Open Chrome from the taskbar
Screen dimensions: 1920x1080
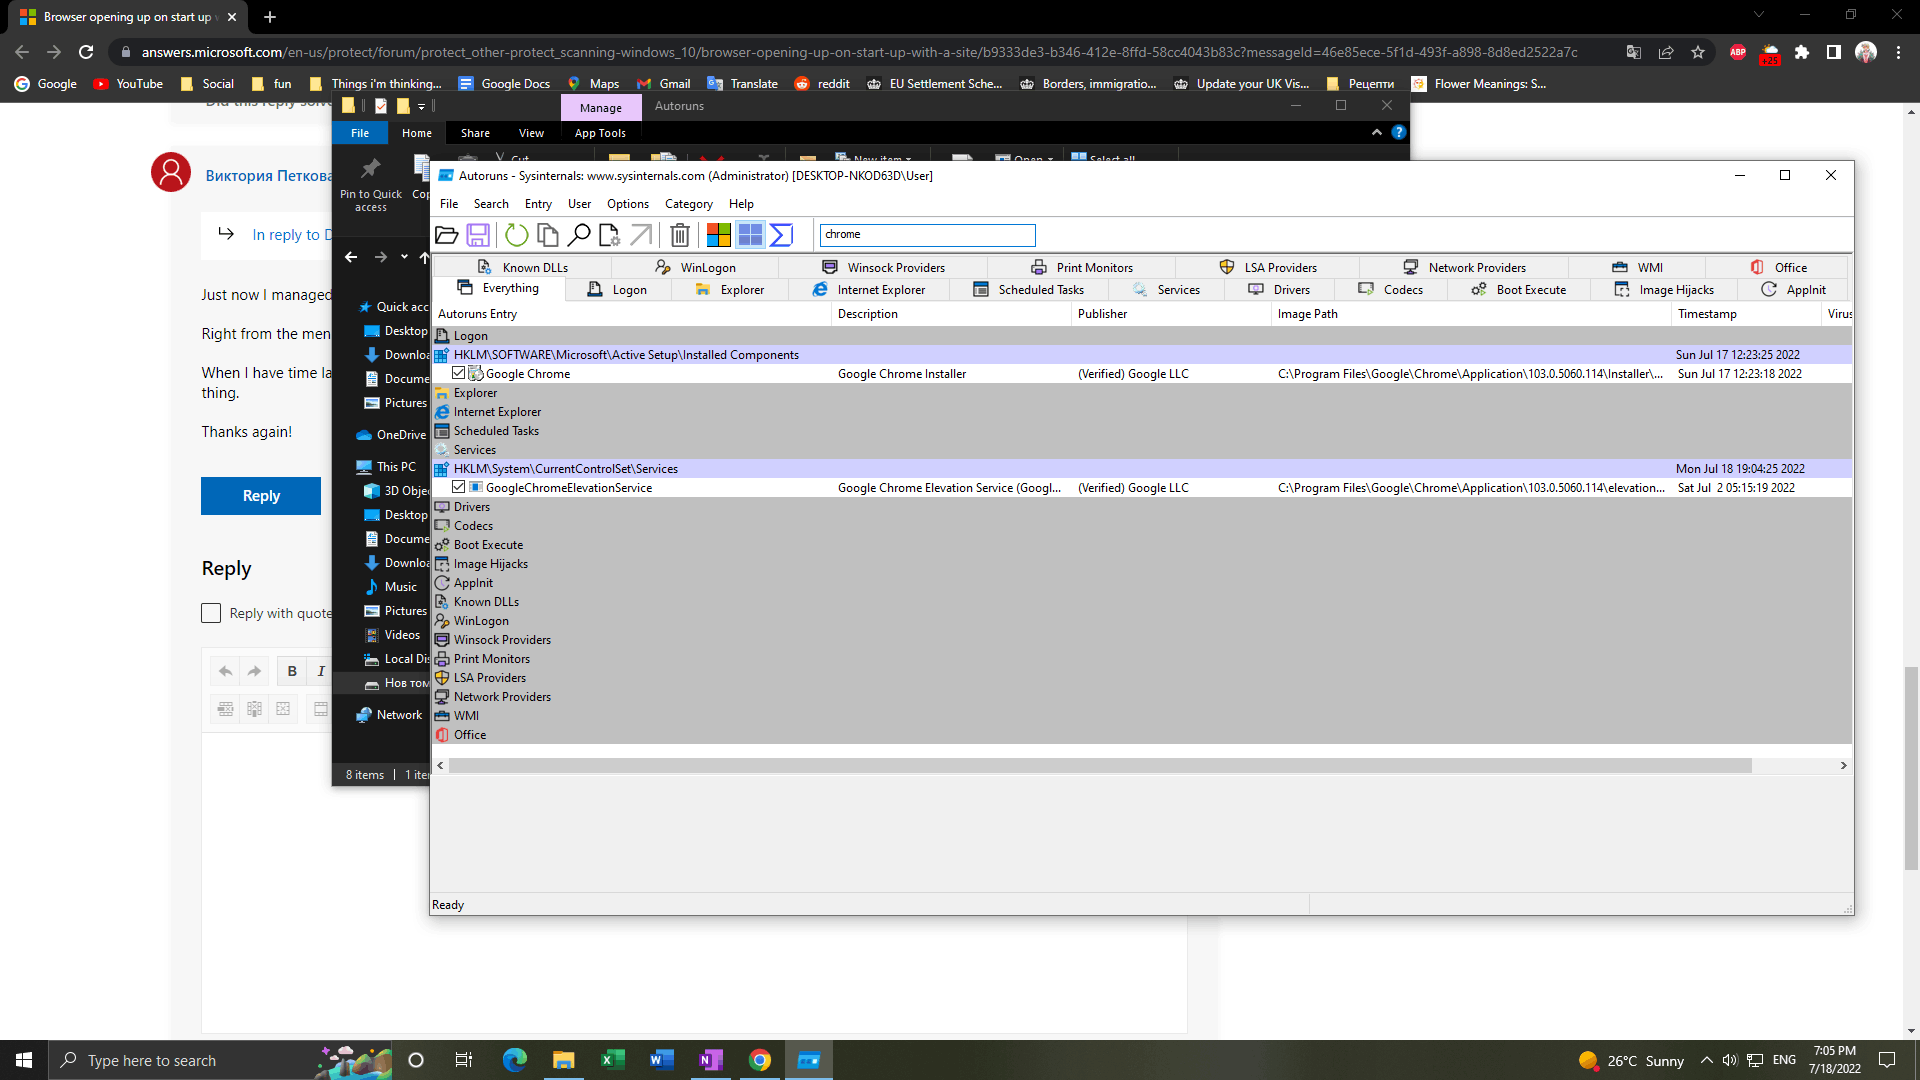point(760,1060)
